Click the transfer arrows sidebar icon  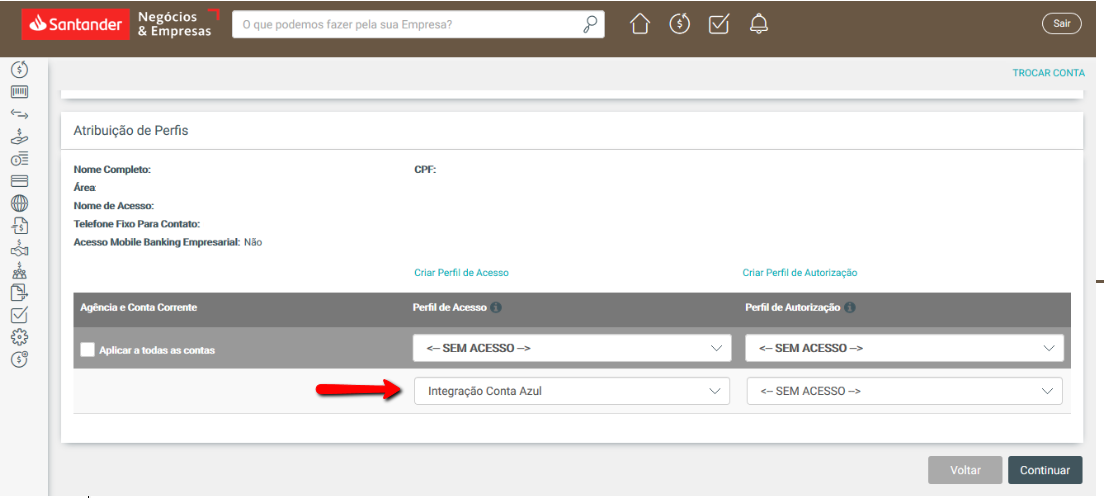19,115
